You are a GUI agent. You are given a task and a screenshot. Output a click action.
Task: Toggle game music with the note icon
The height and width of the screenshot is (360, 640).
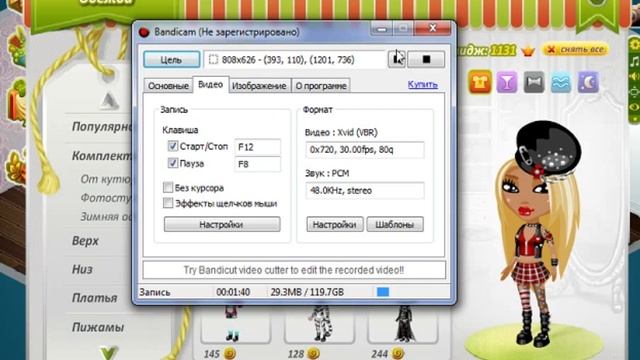point(635,61)
